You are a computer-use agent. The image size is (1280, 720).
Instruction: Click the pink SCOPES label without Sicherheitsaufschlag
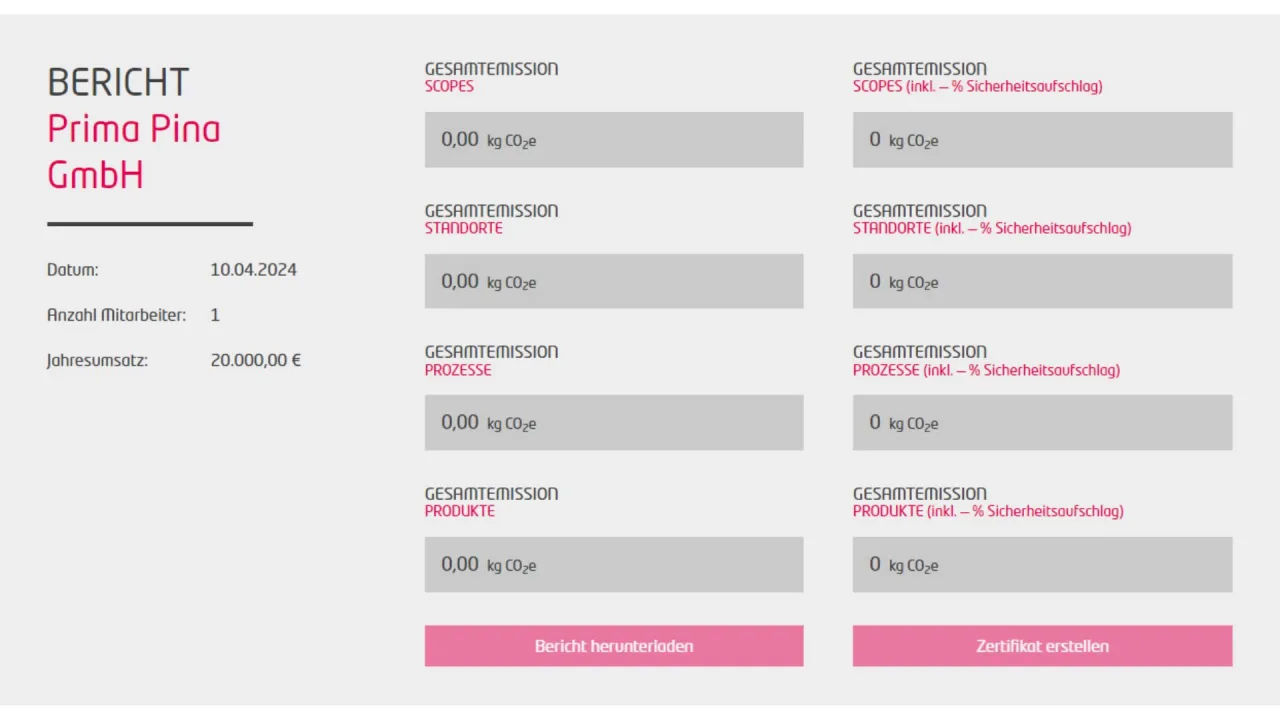[x=449, y=87]
